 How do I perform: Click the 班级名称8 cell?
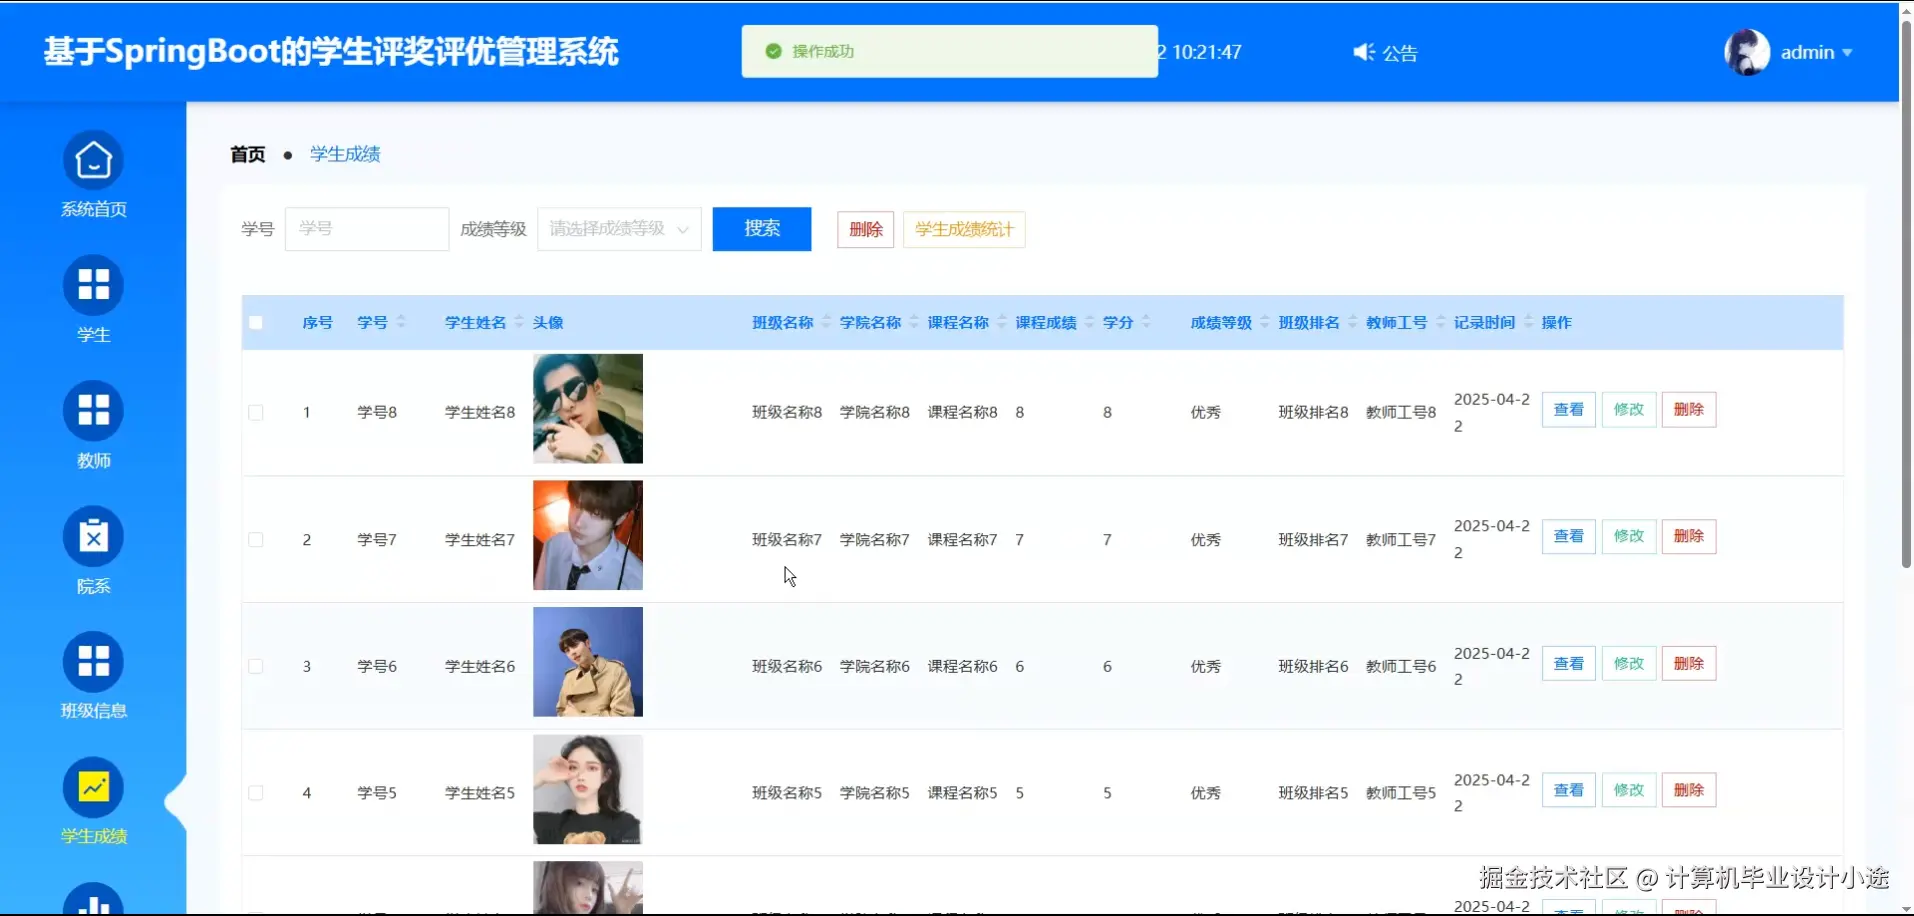pos(787,412)
